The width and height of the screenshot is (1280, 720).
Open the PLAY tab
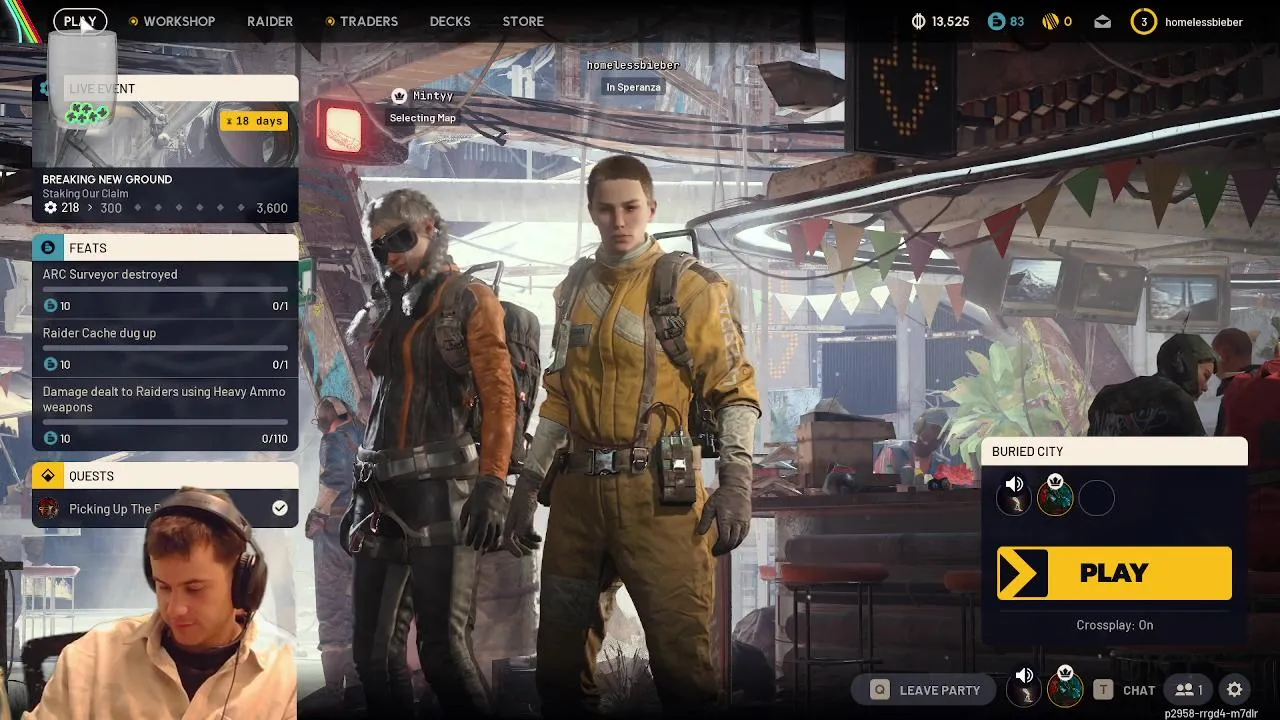click(x=80, y=21)
